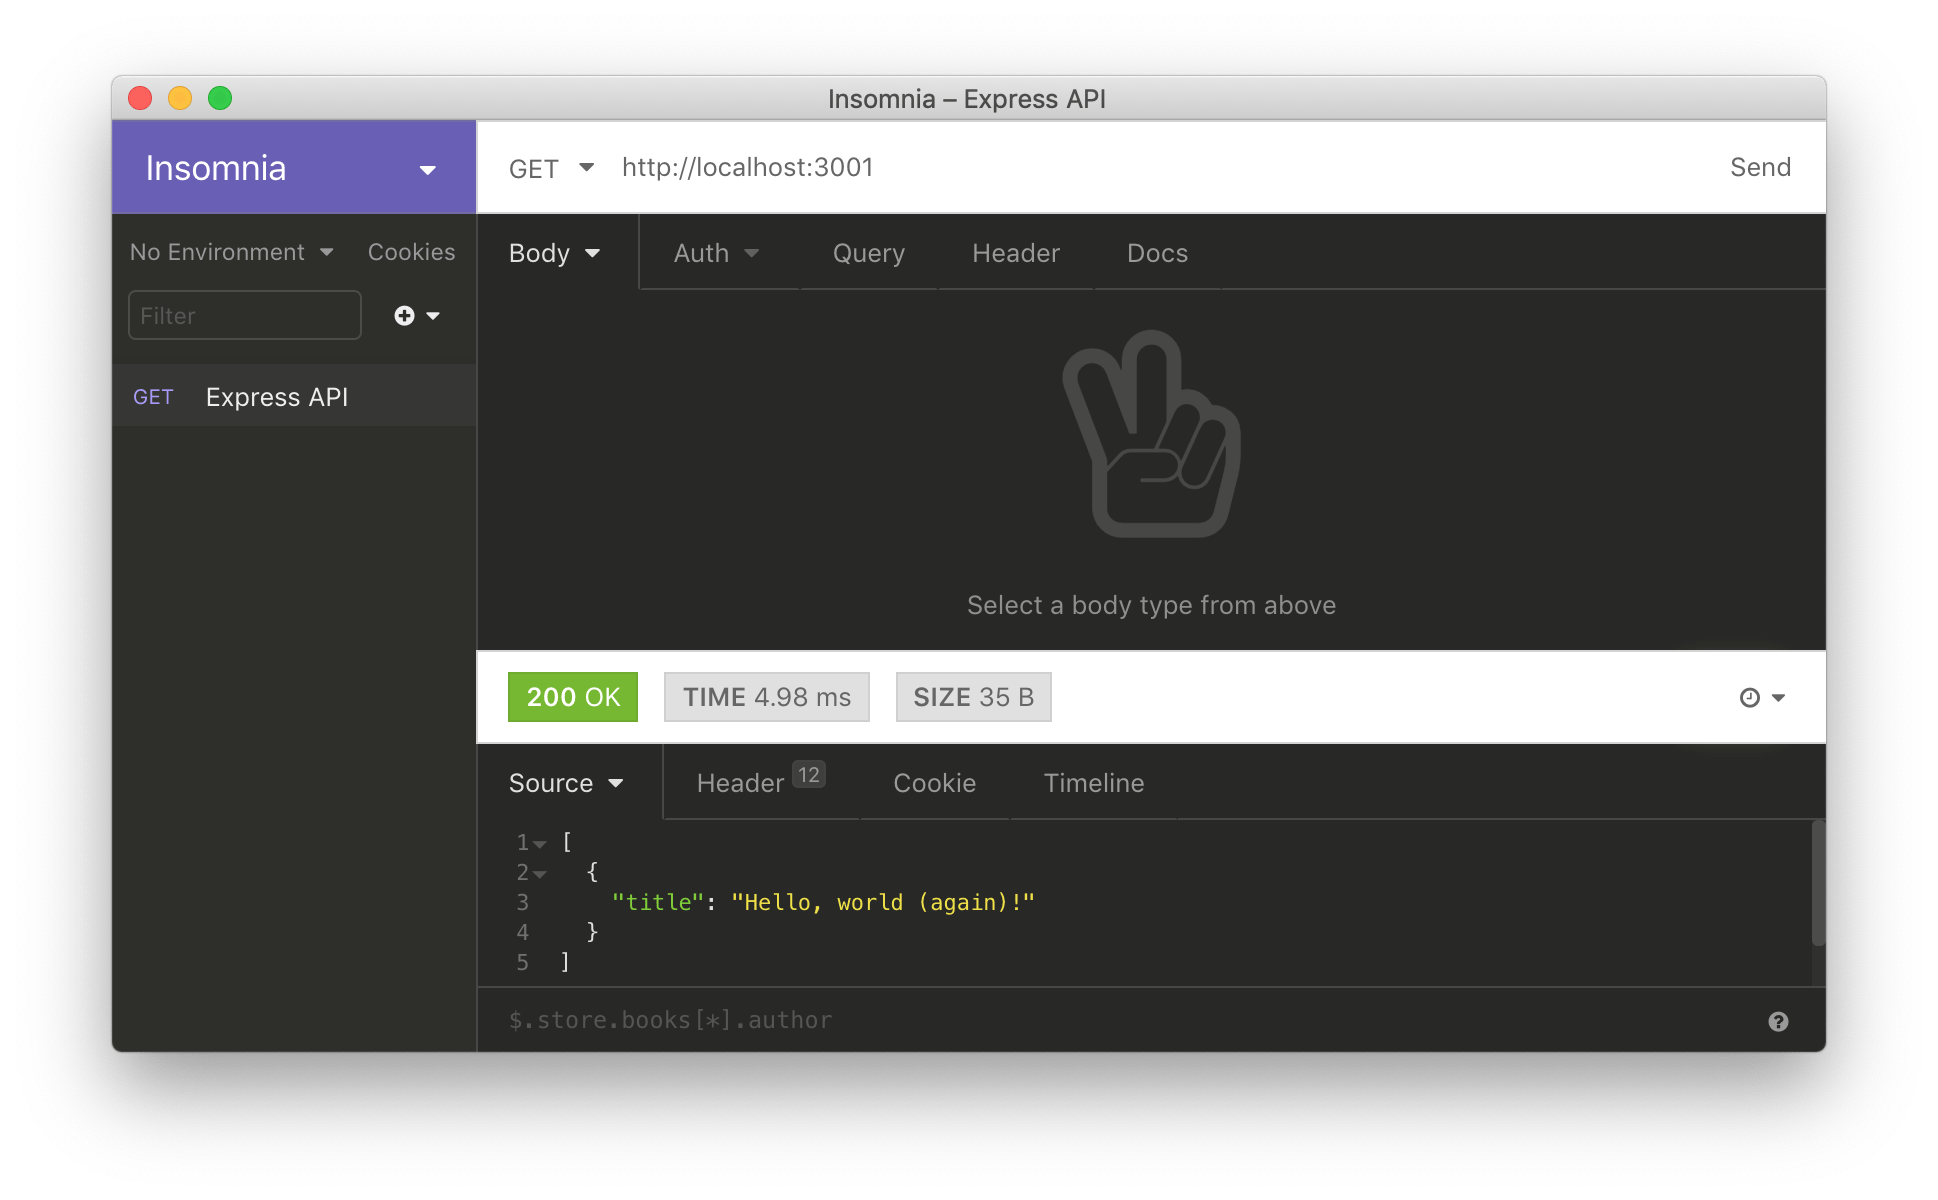Click the plus create-request icon

coord(404,316)
